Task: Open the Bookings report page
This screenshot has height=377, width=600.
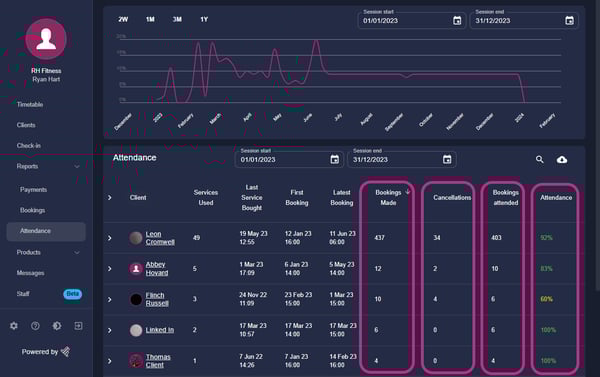Action: pos(33,210)
